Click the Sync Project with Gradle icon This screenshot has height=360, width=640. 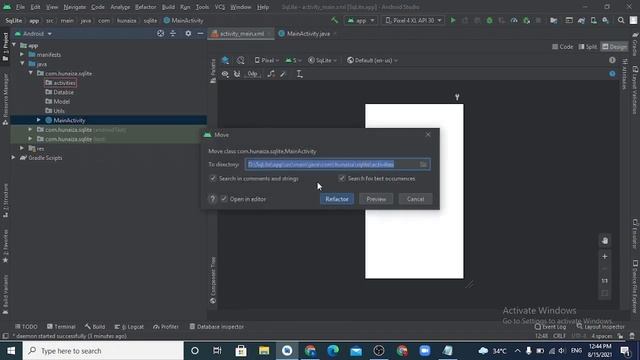(x=581, y=20)
